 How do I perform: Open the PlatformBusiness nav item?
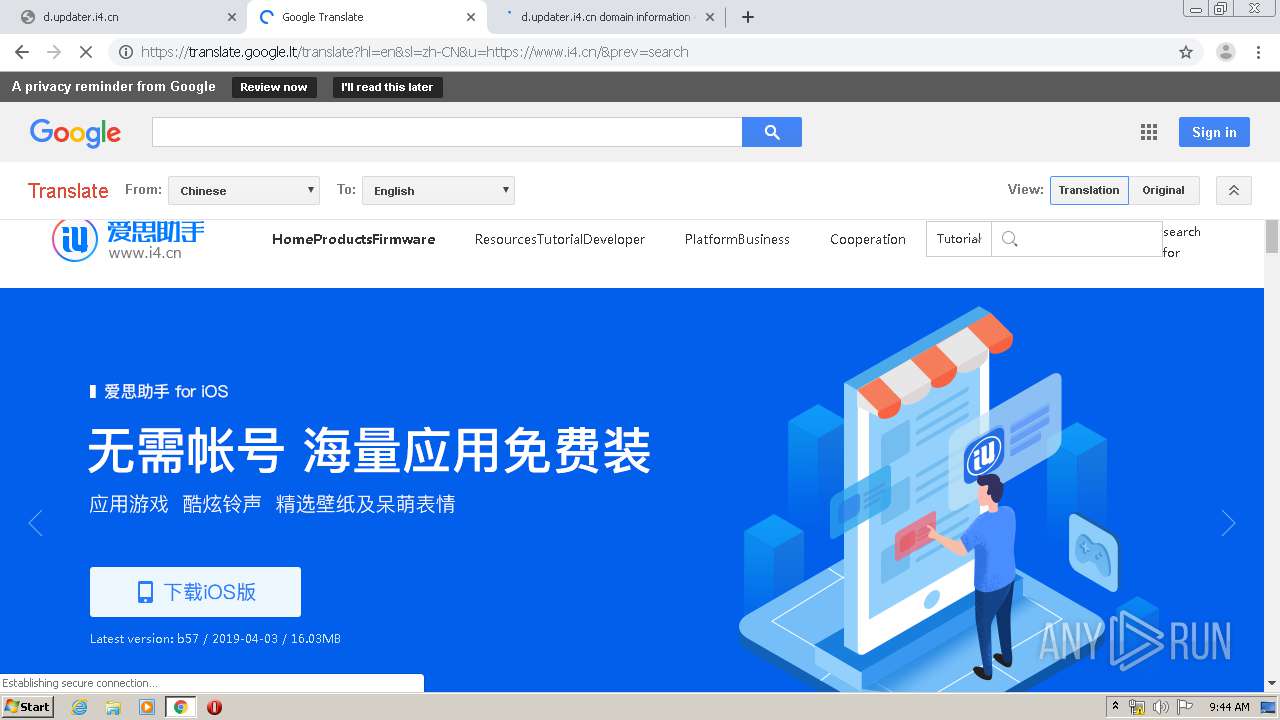[x=737, y=239]
